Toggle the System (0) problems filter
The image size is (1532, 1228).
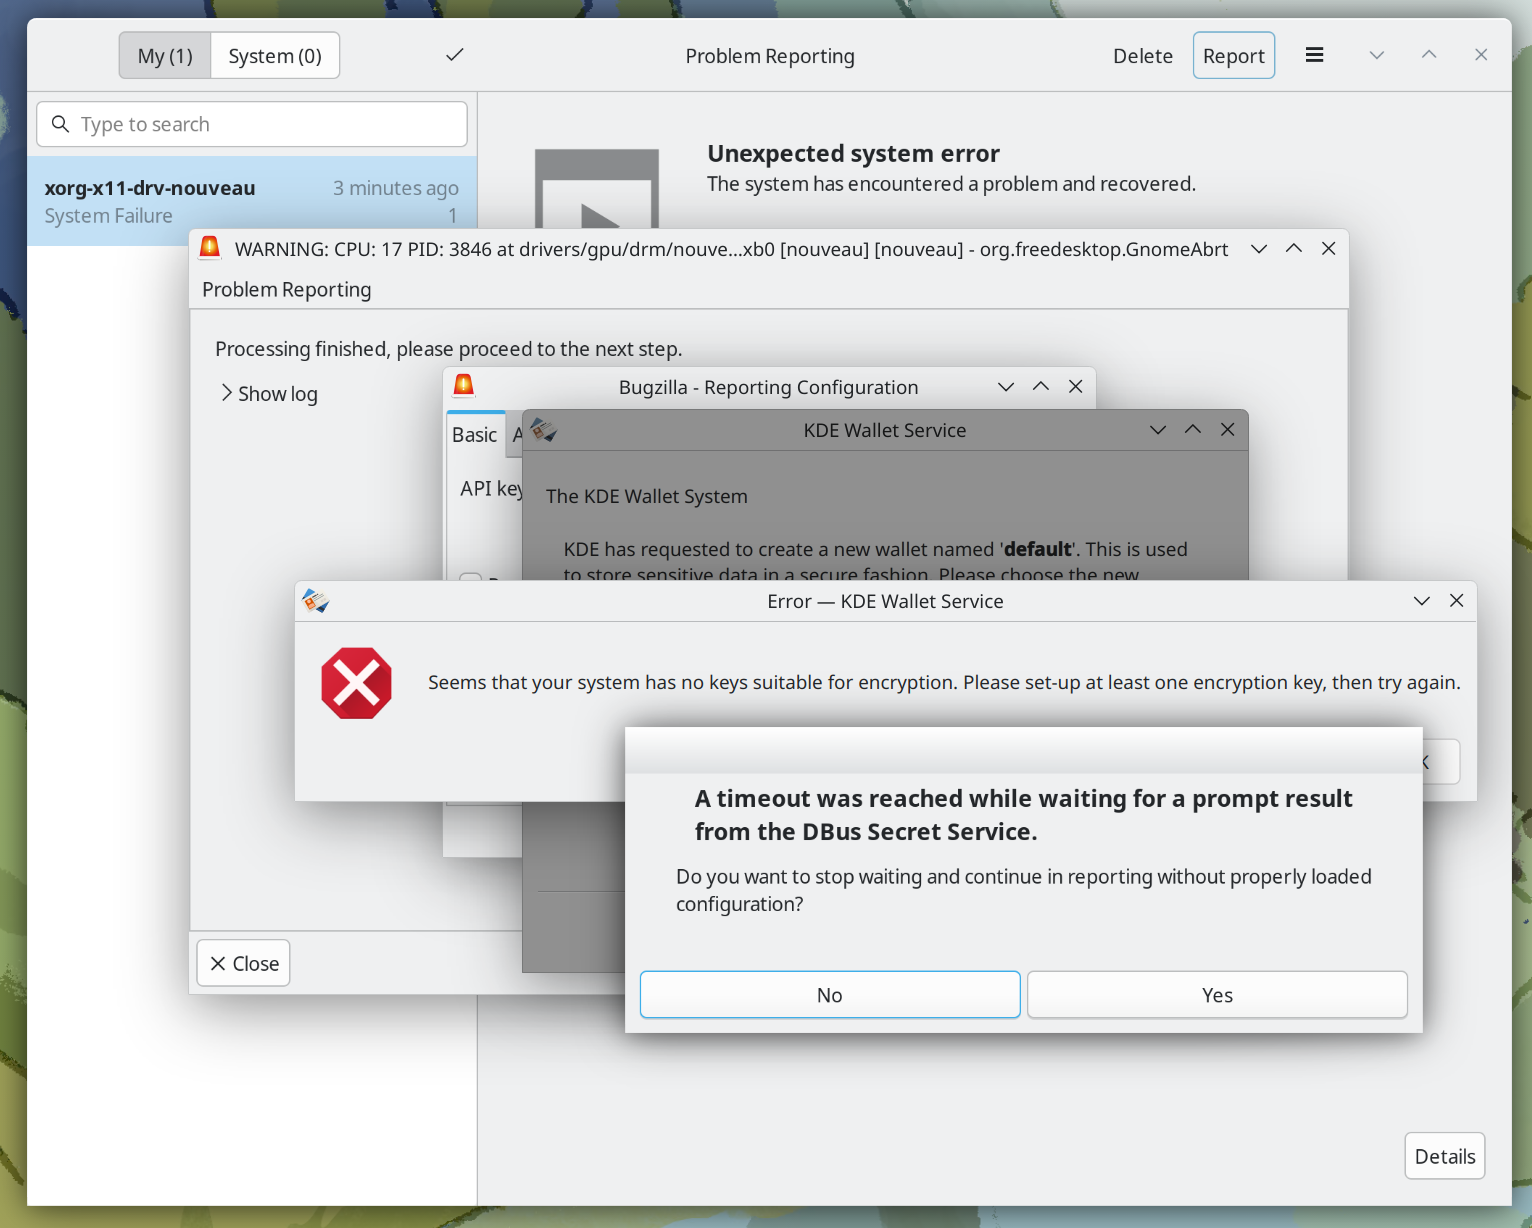click(x=275, y=56)
